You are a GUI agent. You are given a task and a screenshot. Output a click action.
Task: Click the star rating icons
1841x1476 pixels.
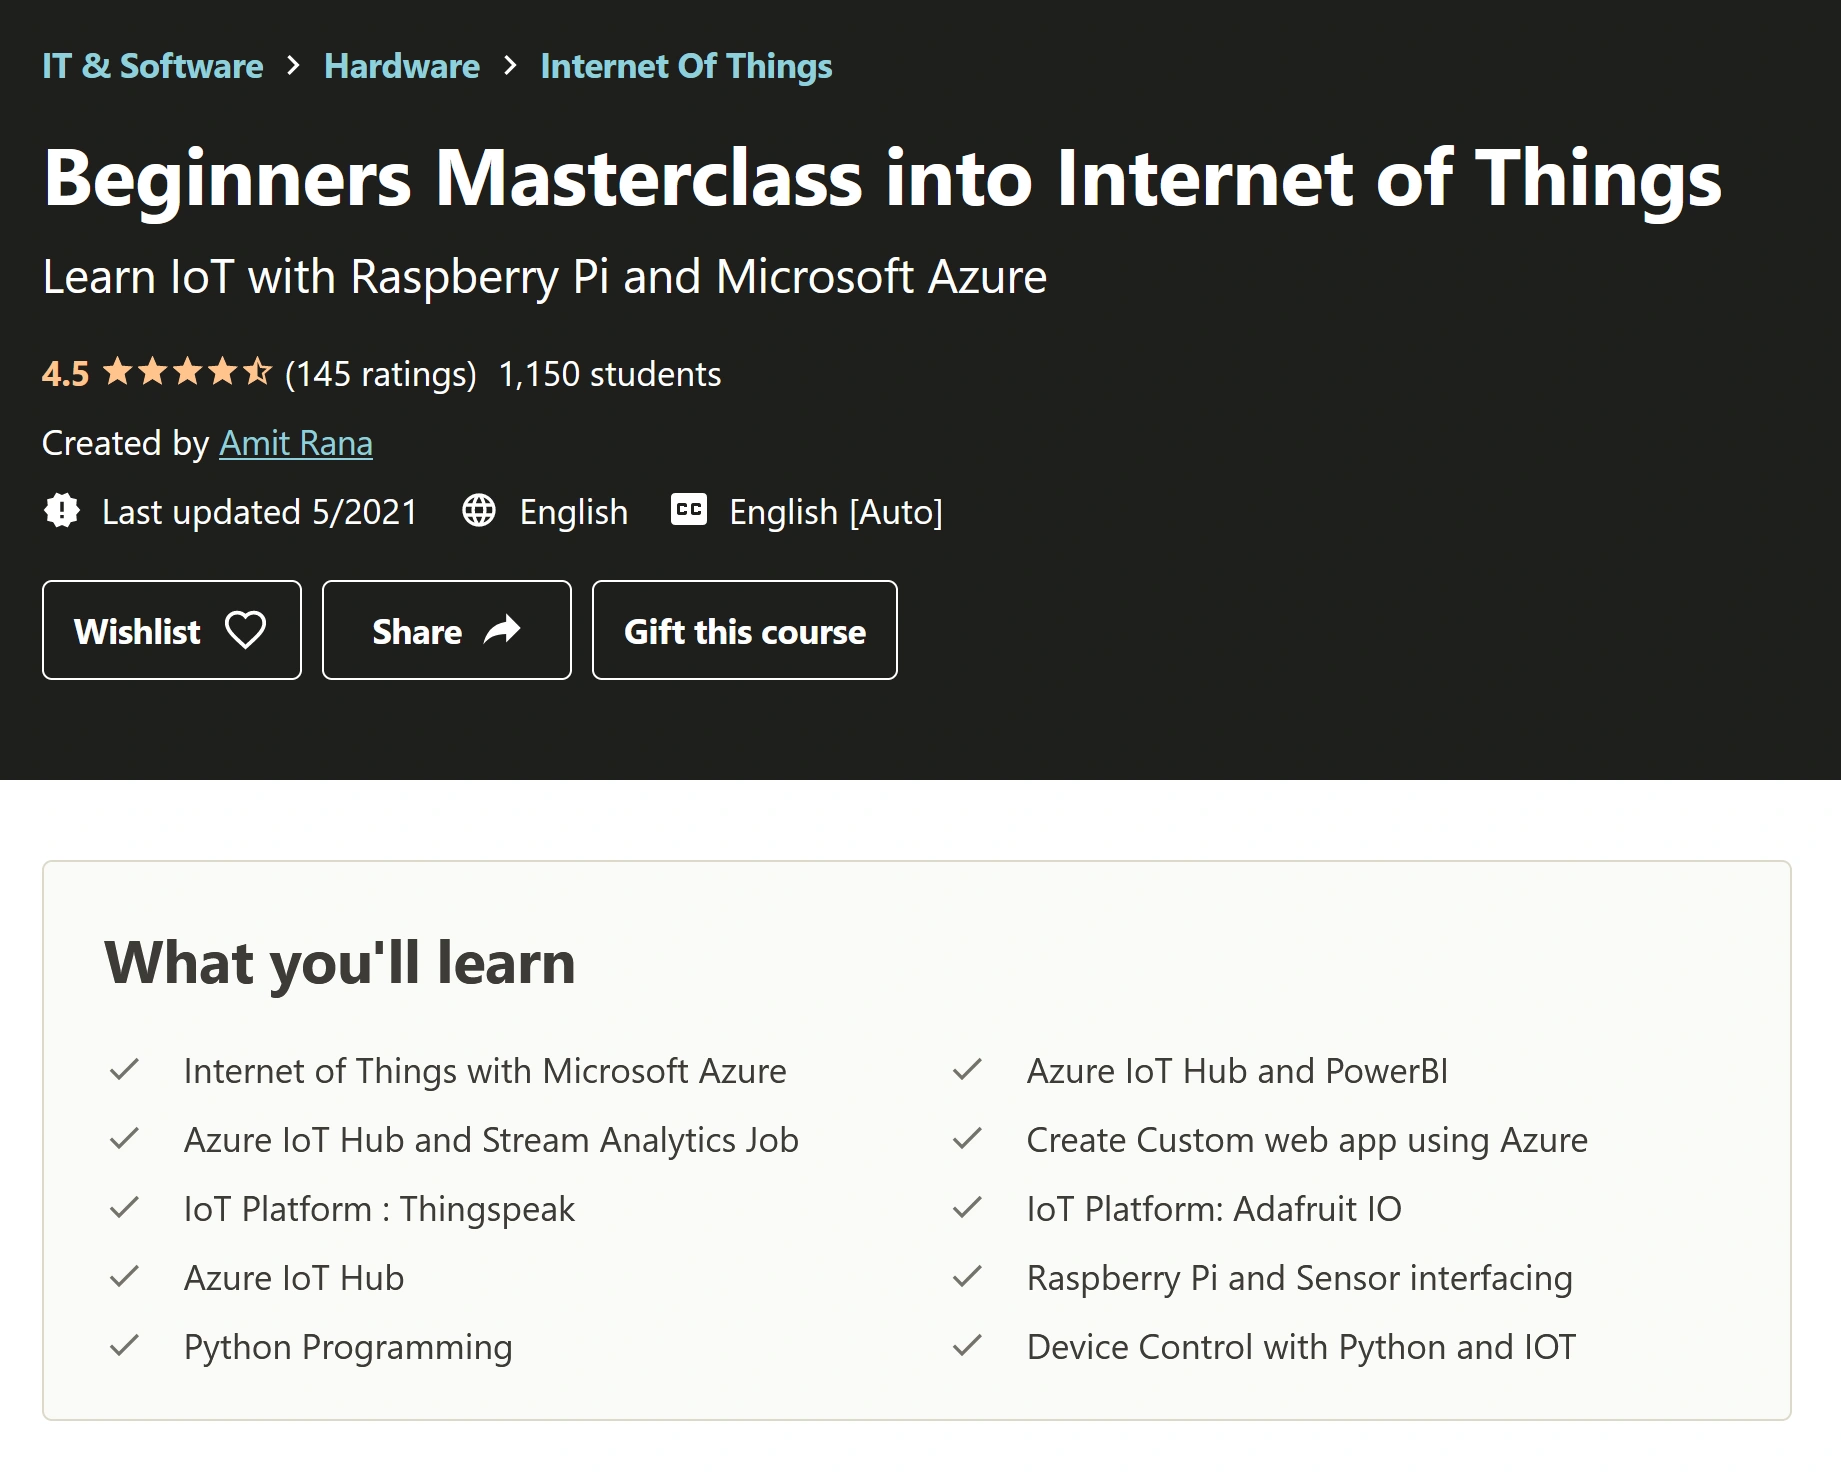coord(187,372)
